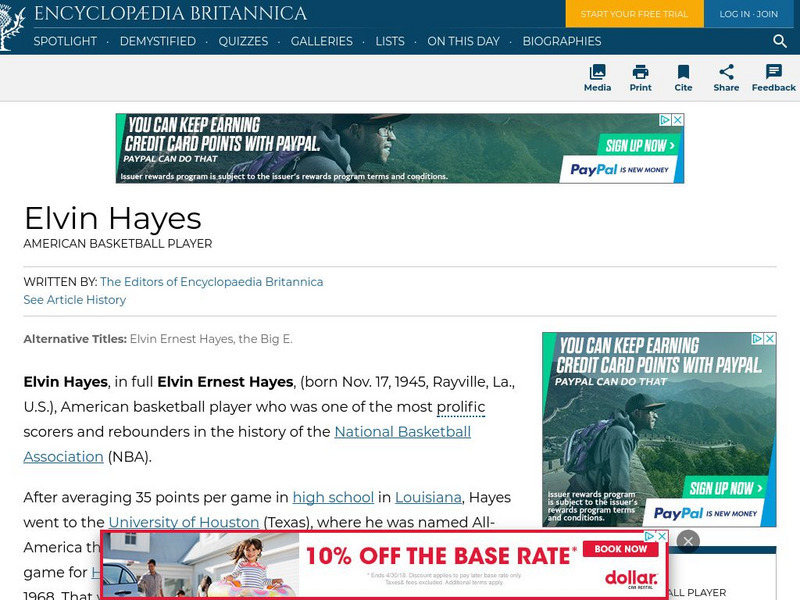This screenshot has width=800, height=600.
Task: Click the search magnifier icon
Action: pos(779,42)
